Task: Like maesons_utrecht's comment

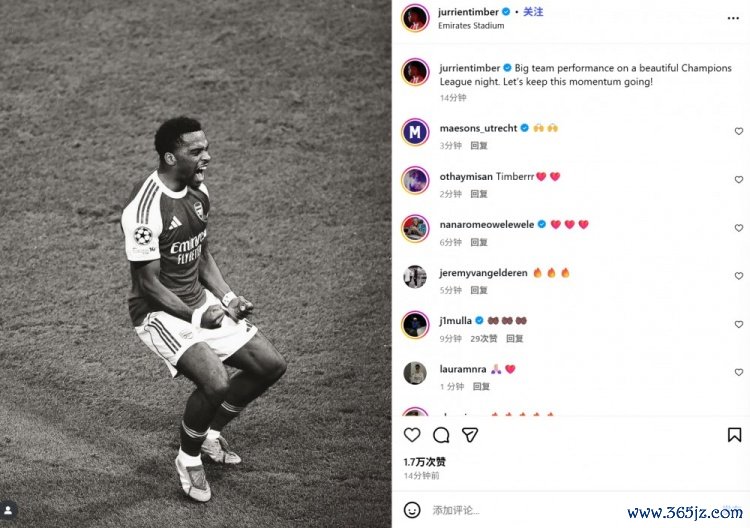Action: pos(739,132)
